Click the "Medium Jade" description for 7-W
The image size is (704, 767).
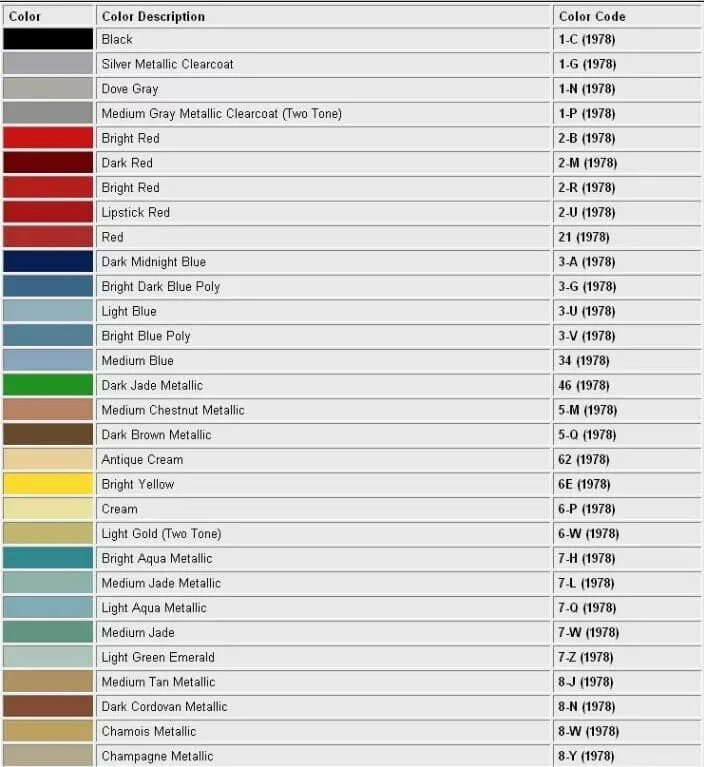(138, 632)
